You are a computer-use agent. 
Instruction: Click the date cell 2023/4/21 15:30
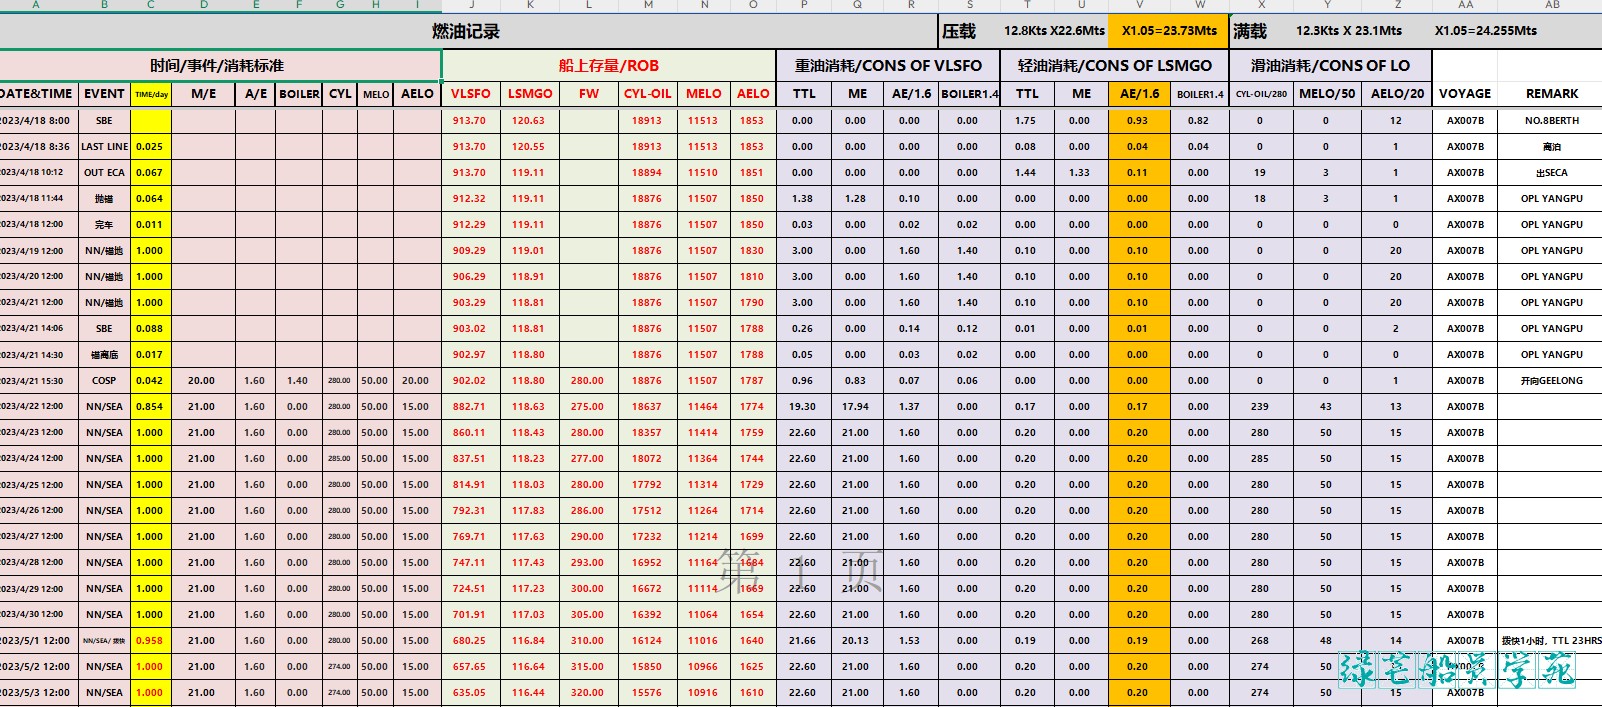tap(37, 381)
